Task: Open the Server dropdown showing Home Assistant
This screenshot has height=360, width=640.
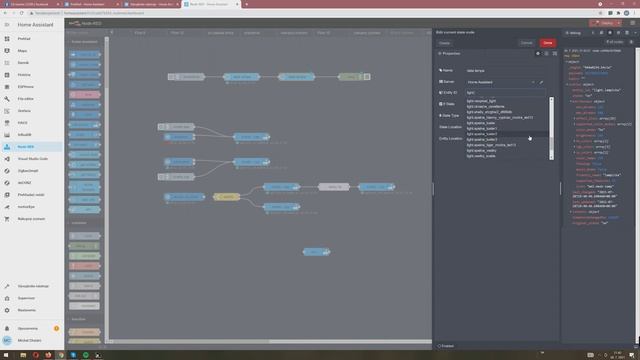Action: [501, 82]
